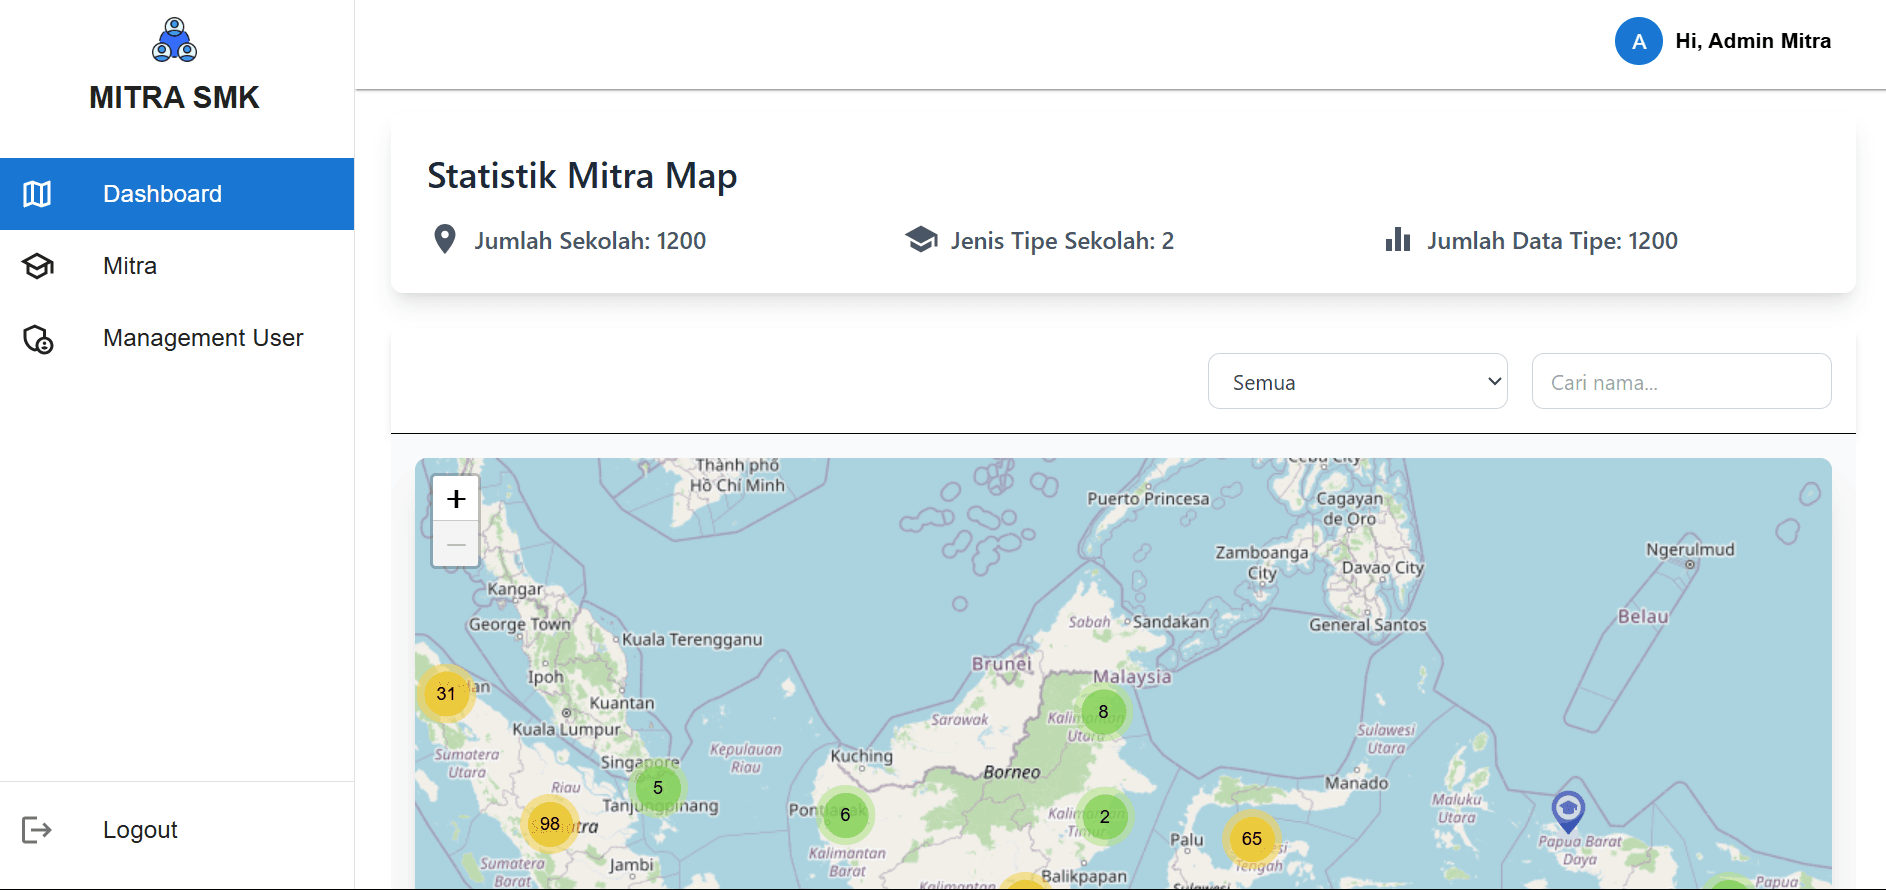Focus the Cari nama search field
The image size is (1886, 890).
tap(1682, 381)
